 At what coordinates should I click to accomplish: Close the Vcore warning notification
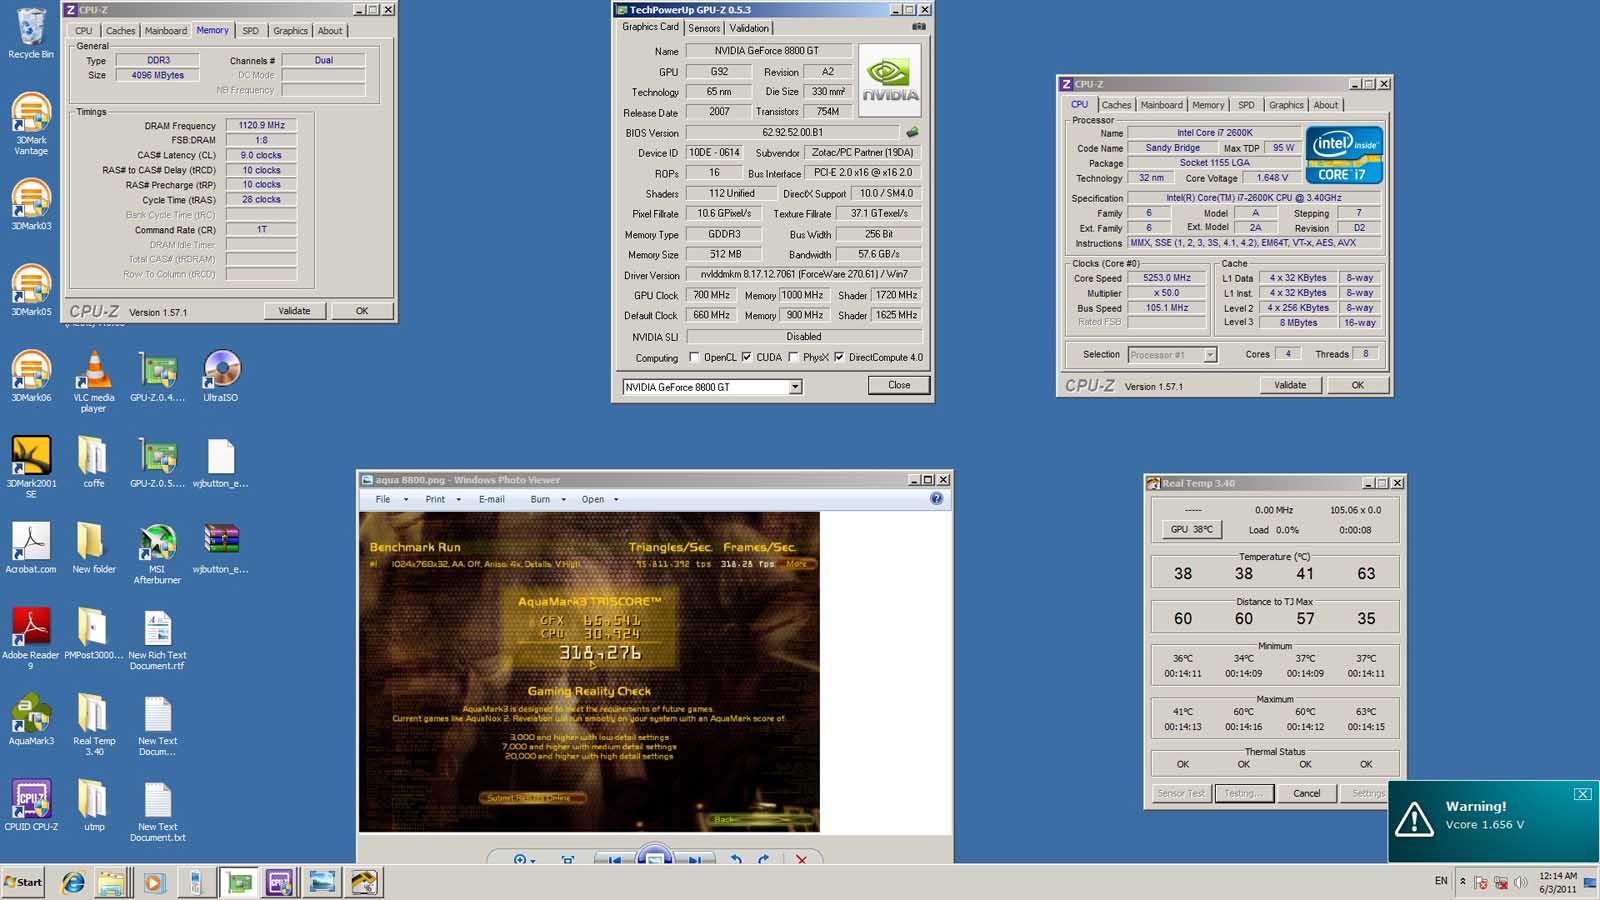point(1582,794)
